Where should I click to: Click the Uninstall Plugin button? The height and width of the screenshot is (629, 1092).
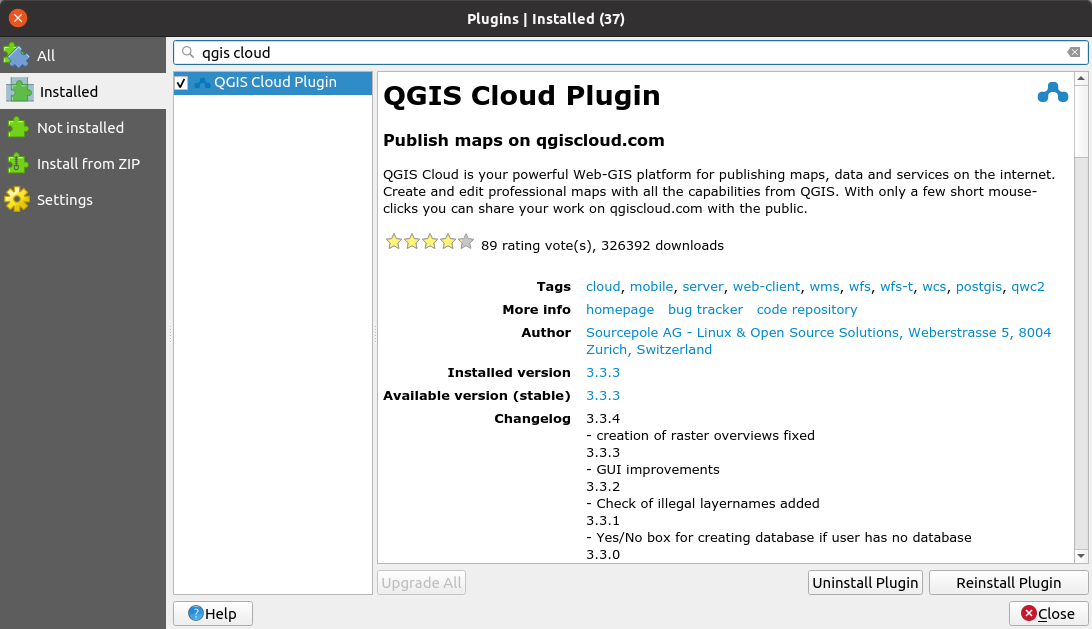865,583
